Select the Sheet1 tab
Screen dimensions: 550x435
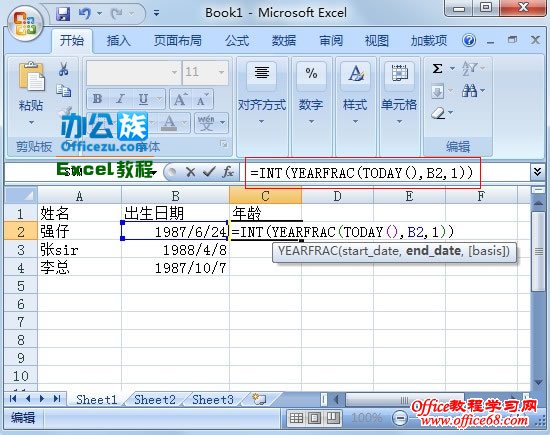[x=97, y=400]
